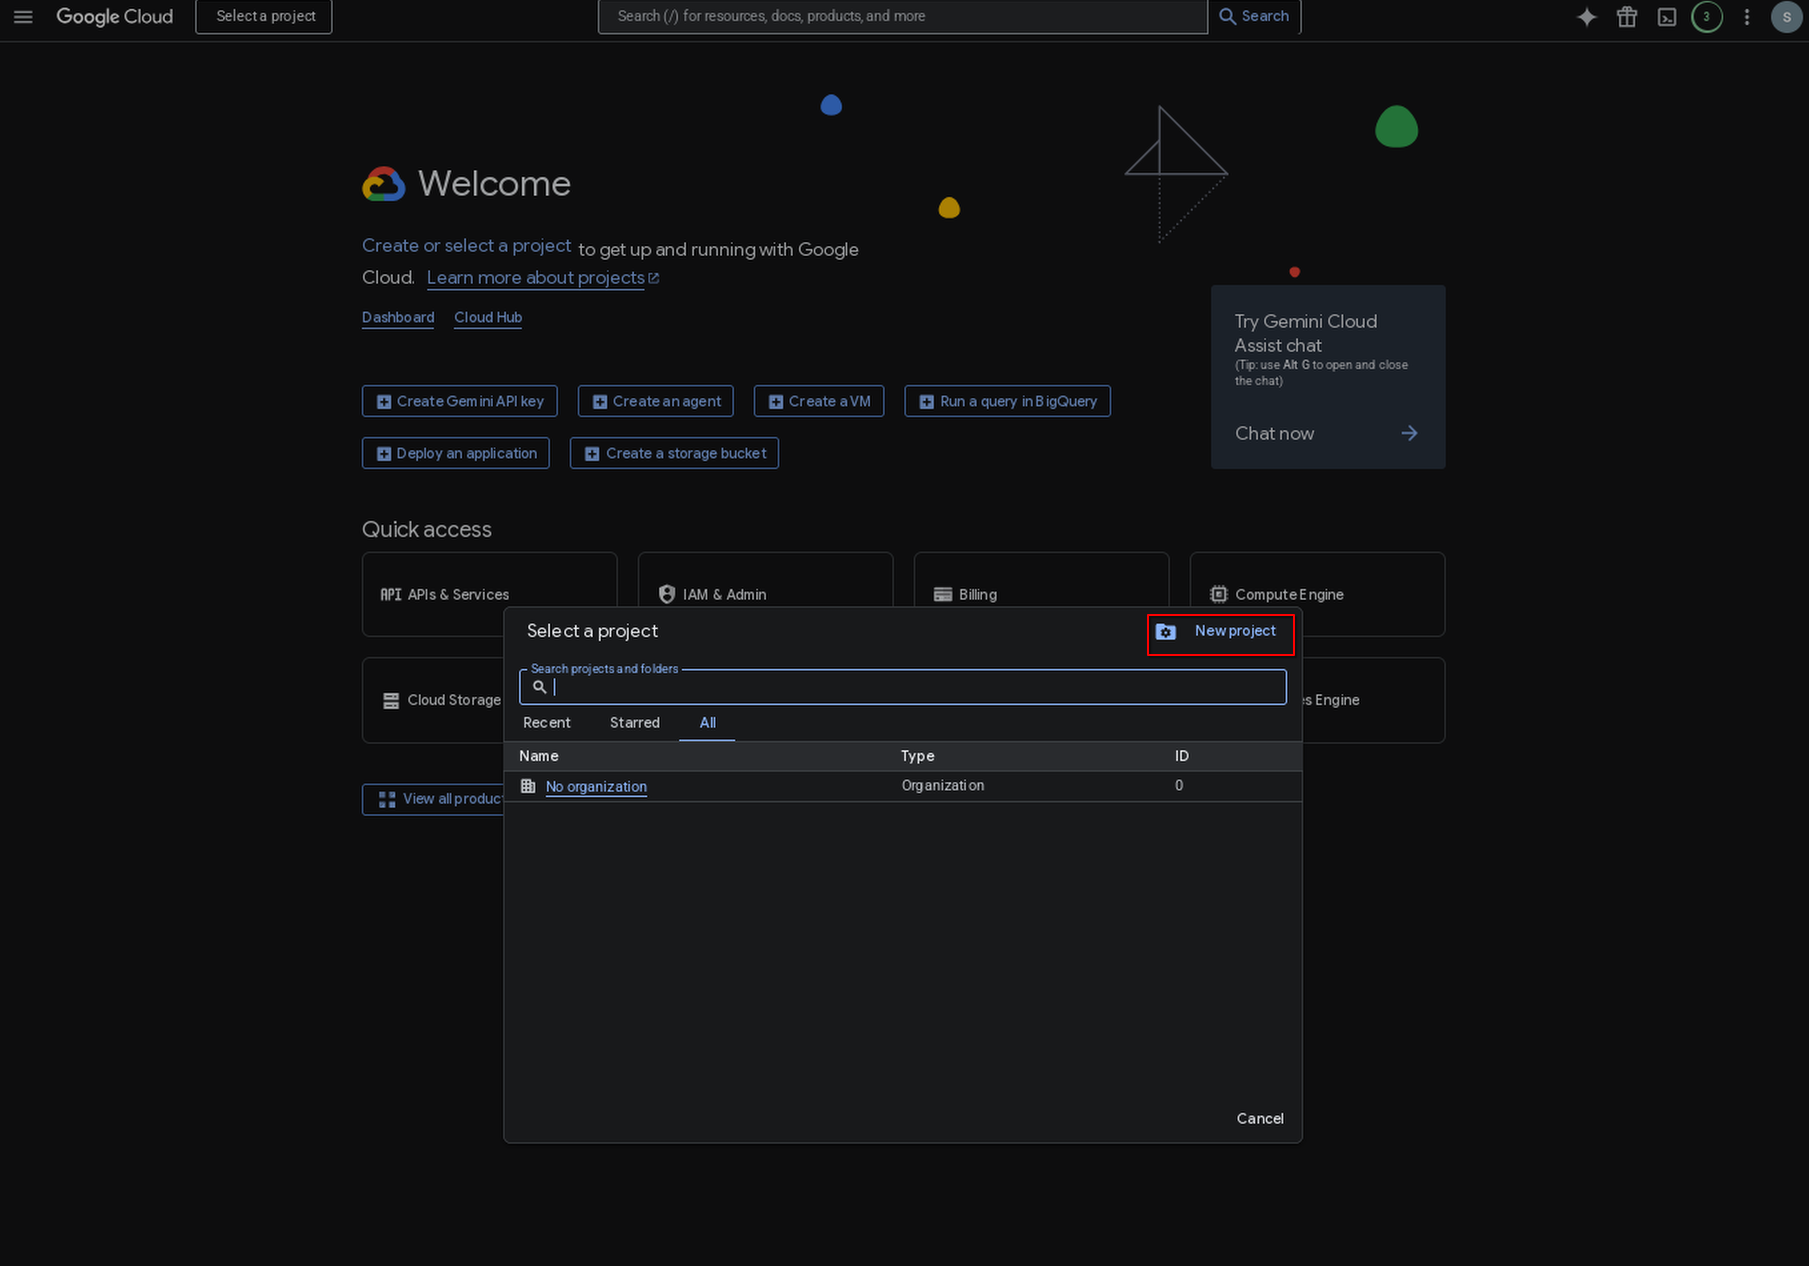Cancel the Select a project dialog
Screen dimensions: 1809x1266
pos(1260,1118)
